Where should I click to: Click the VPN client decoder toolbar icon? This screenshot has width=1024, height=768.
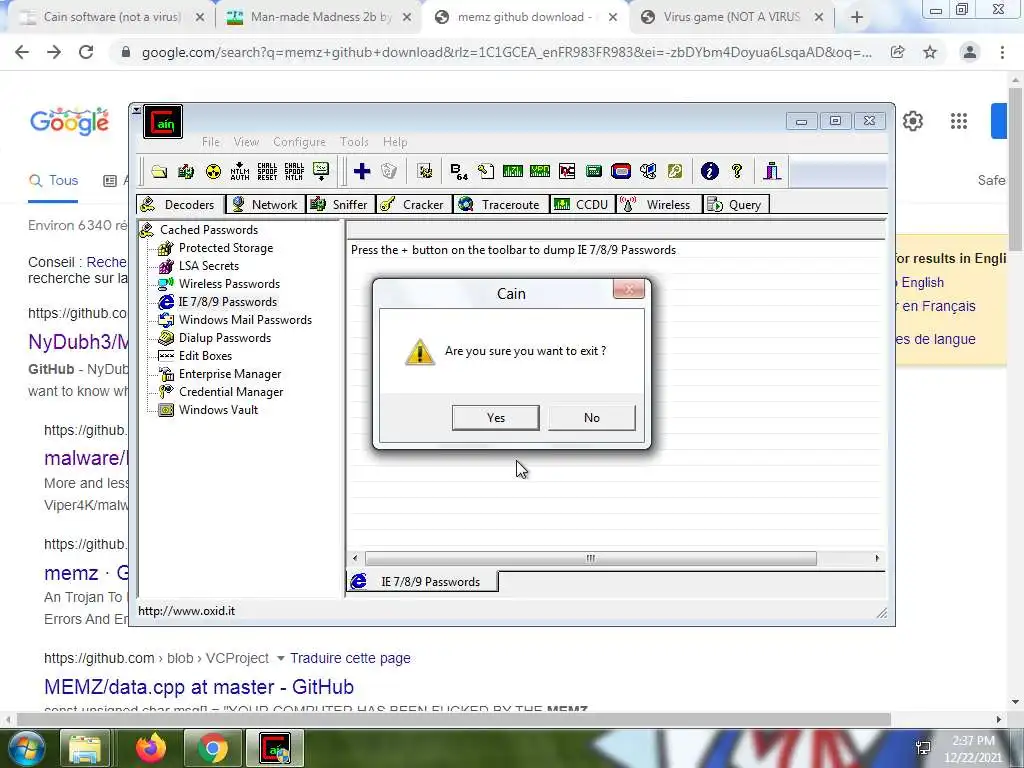[x=539, y=171]
